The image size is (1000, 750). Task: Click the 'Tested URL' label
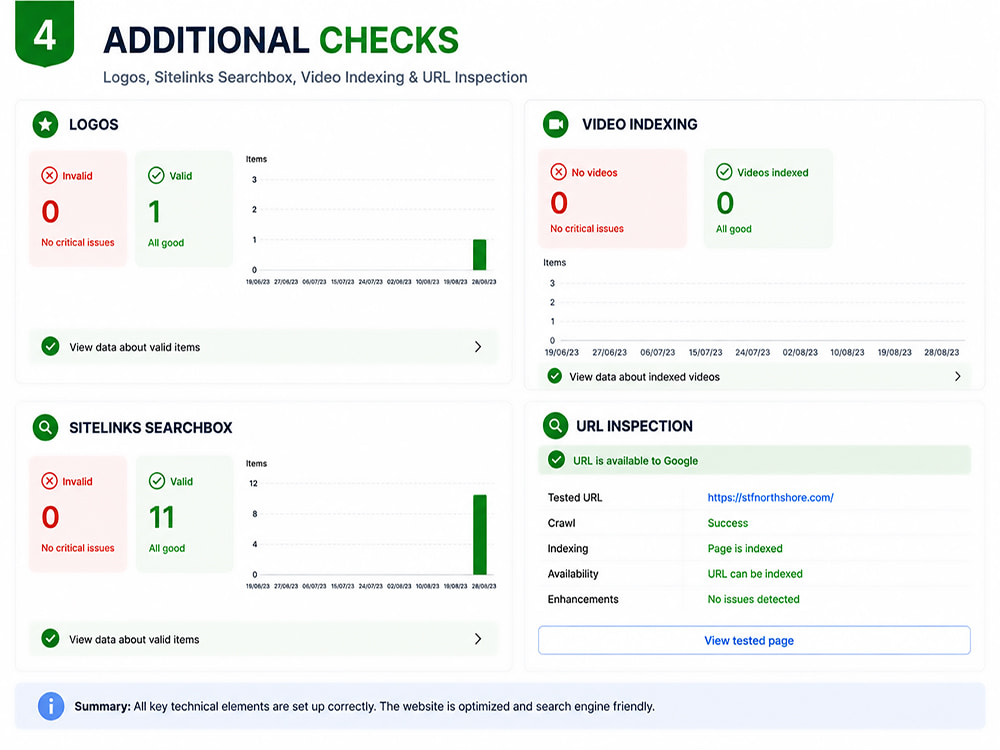coord(575,497)
